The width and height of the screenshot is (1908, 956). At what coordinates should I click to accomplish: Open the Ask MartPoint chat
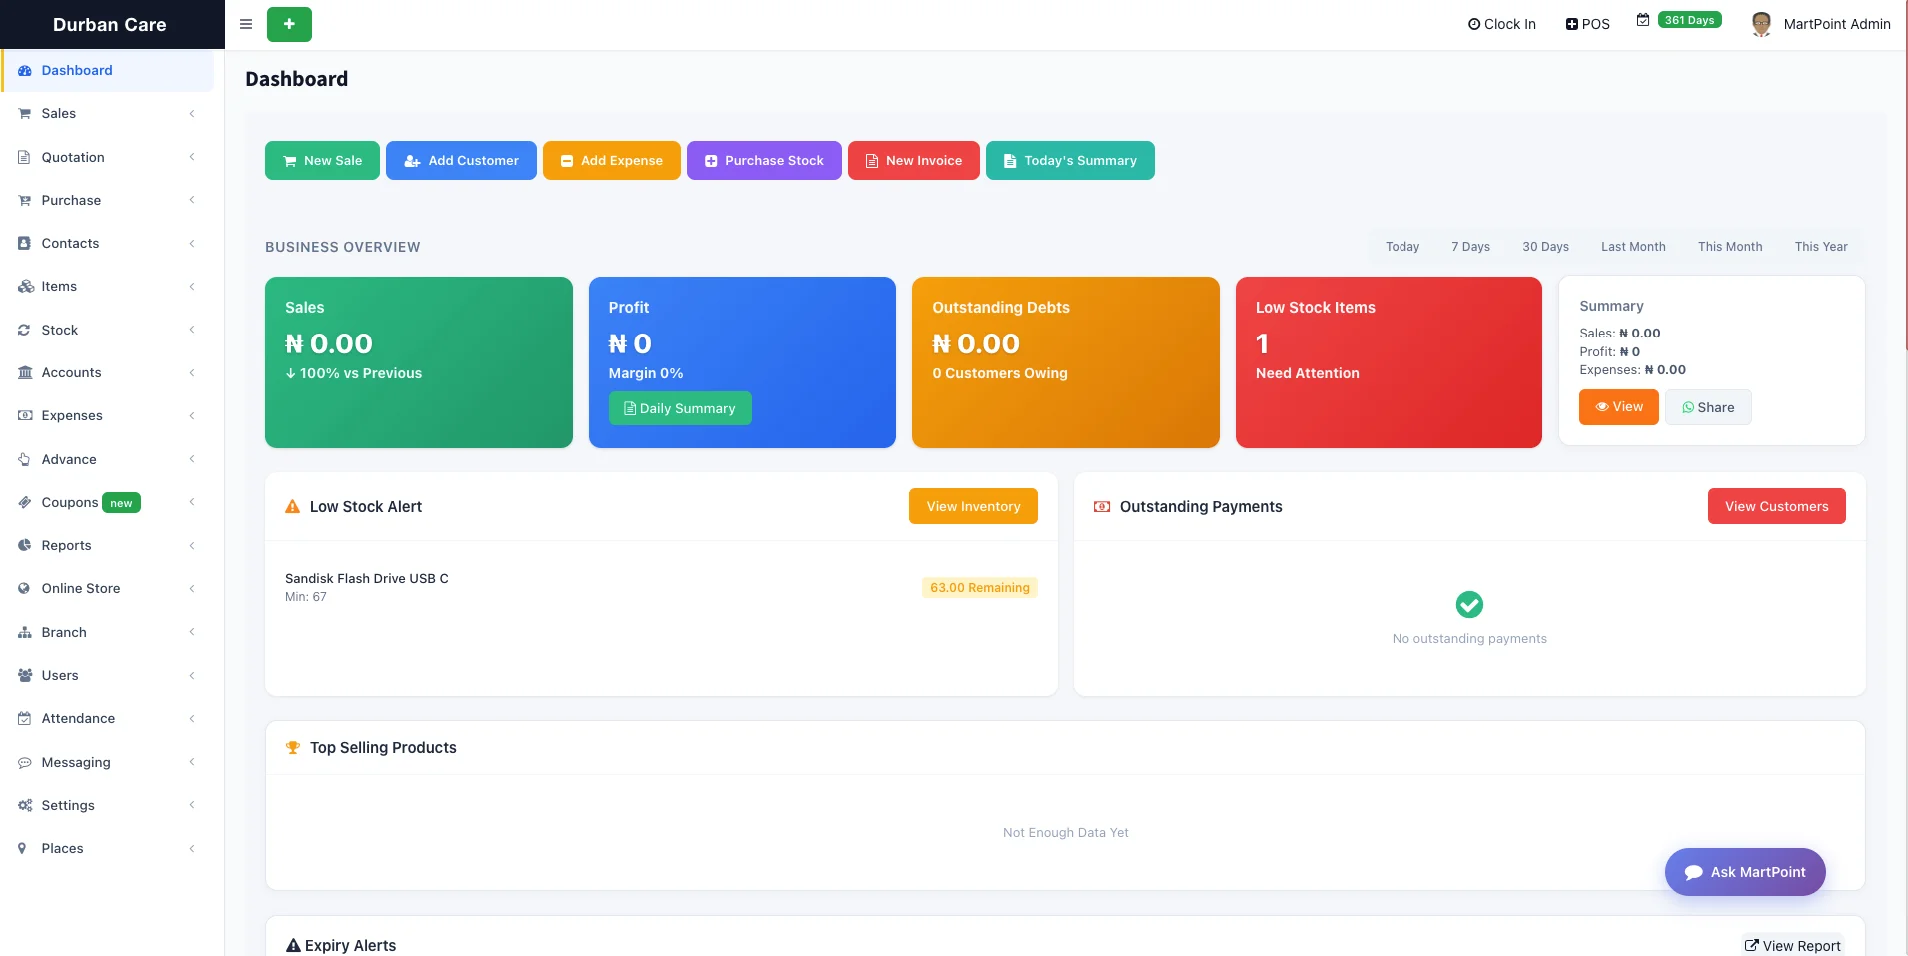1745,872
